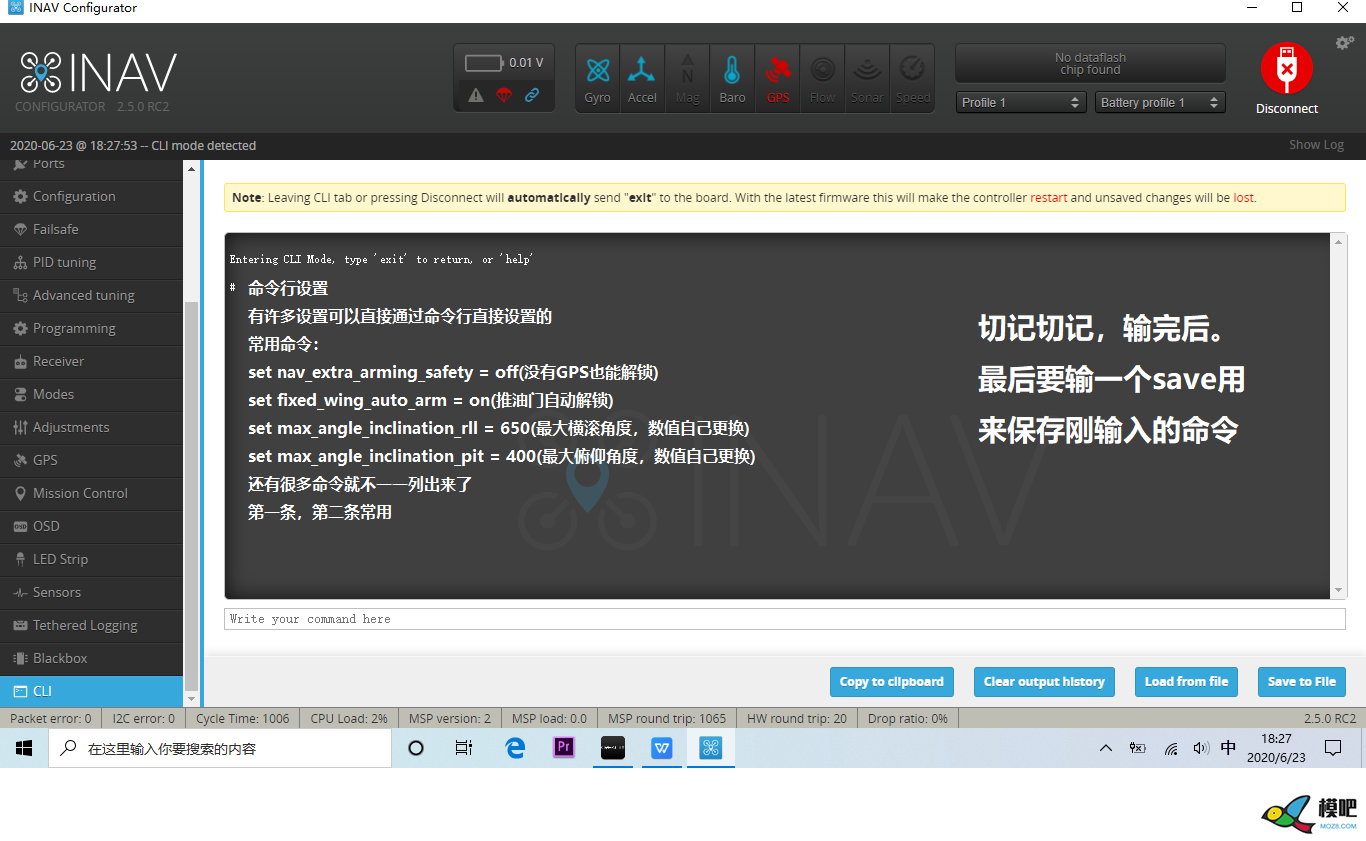Click CLI output scrollbar down arrow
Viewport: 1366px width, 841px height.
pos(1339,590)
